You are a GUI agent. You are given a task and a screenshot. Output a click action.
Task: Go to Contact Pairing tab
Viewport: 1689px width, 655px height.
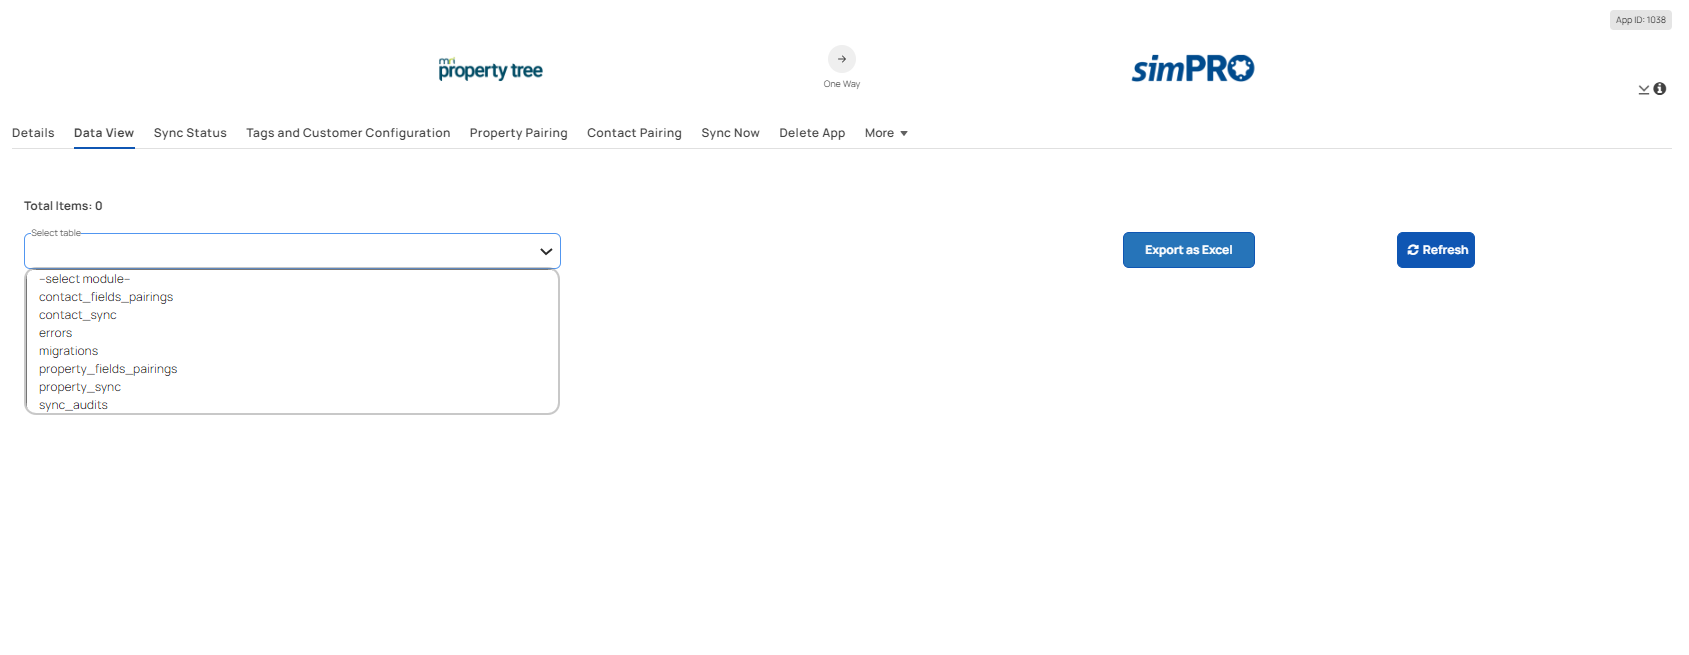pos(634,133)
